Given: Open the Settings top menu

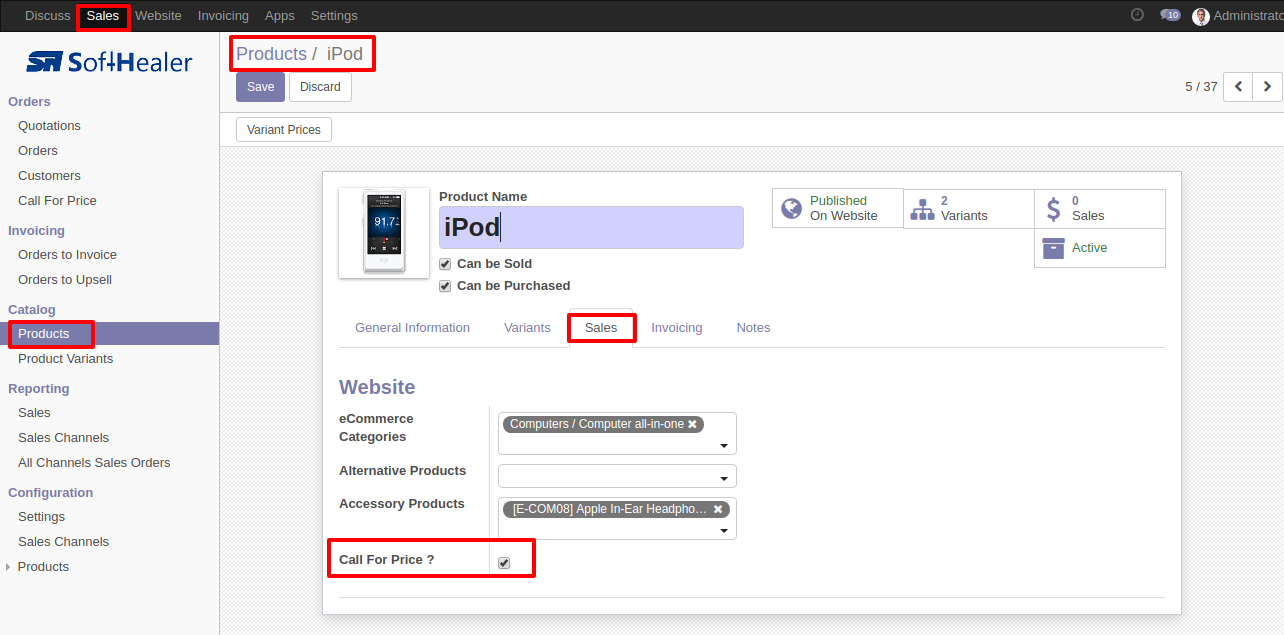Looking at the screenshot, I should click(x=334, y=15).
